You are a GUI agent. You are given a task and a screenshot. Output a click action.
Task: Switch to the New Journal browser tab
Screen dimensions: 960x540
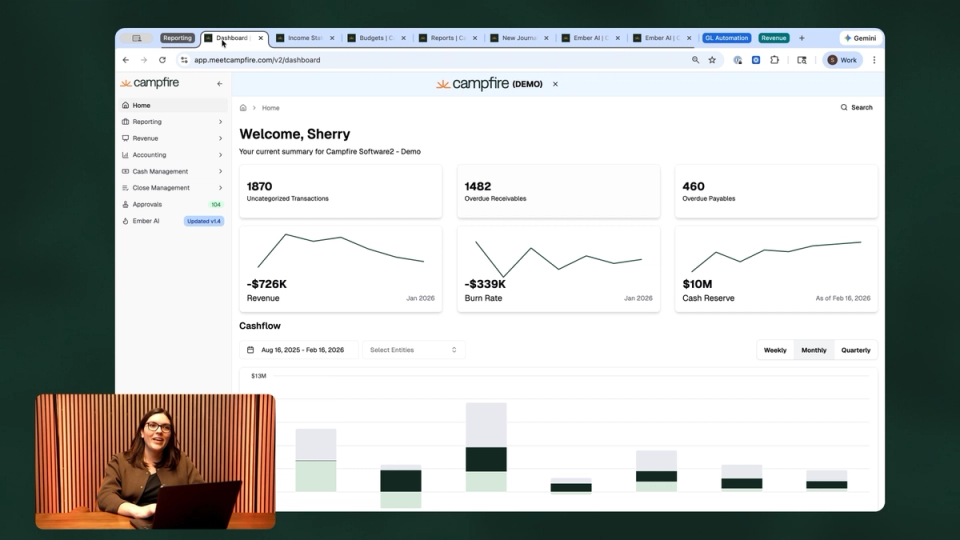click(519, 38)
